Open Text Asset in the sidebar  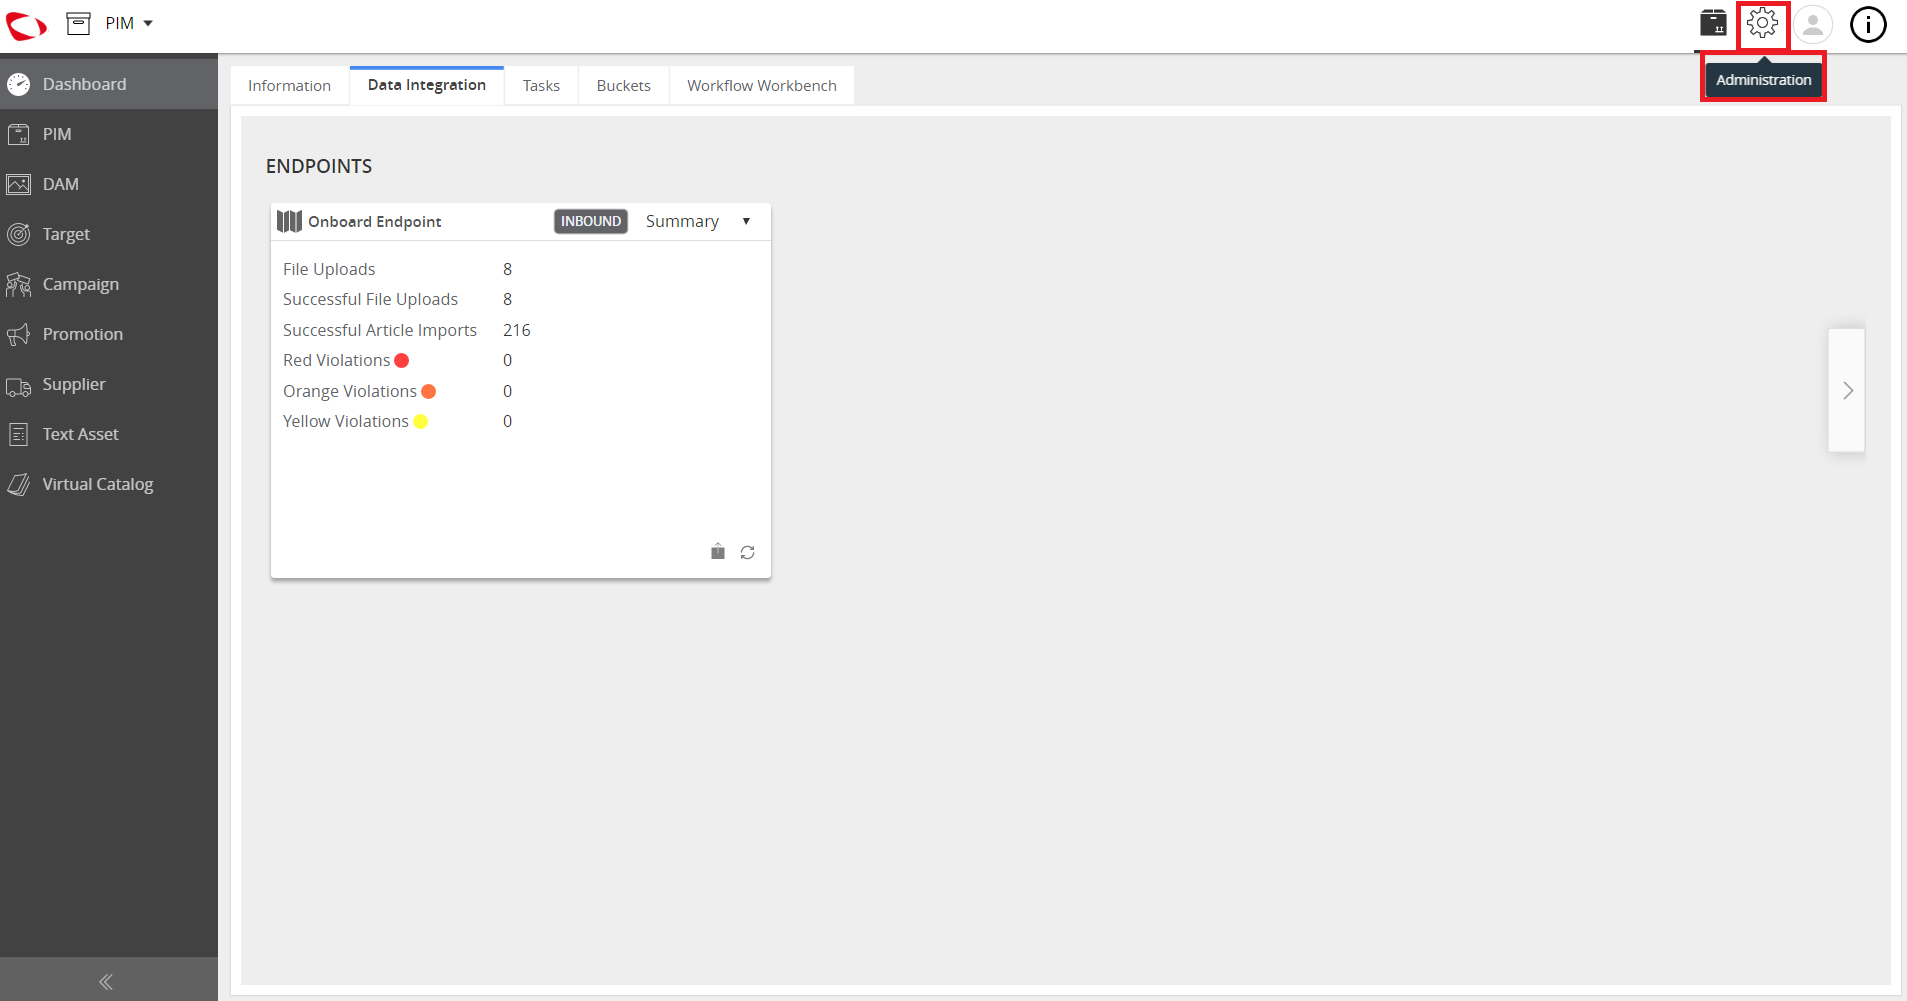pos(109,434)
